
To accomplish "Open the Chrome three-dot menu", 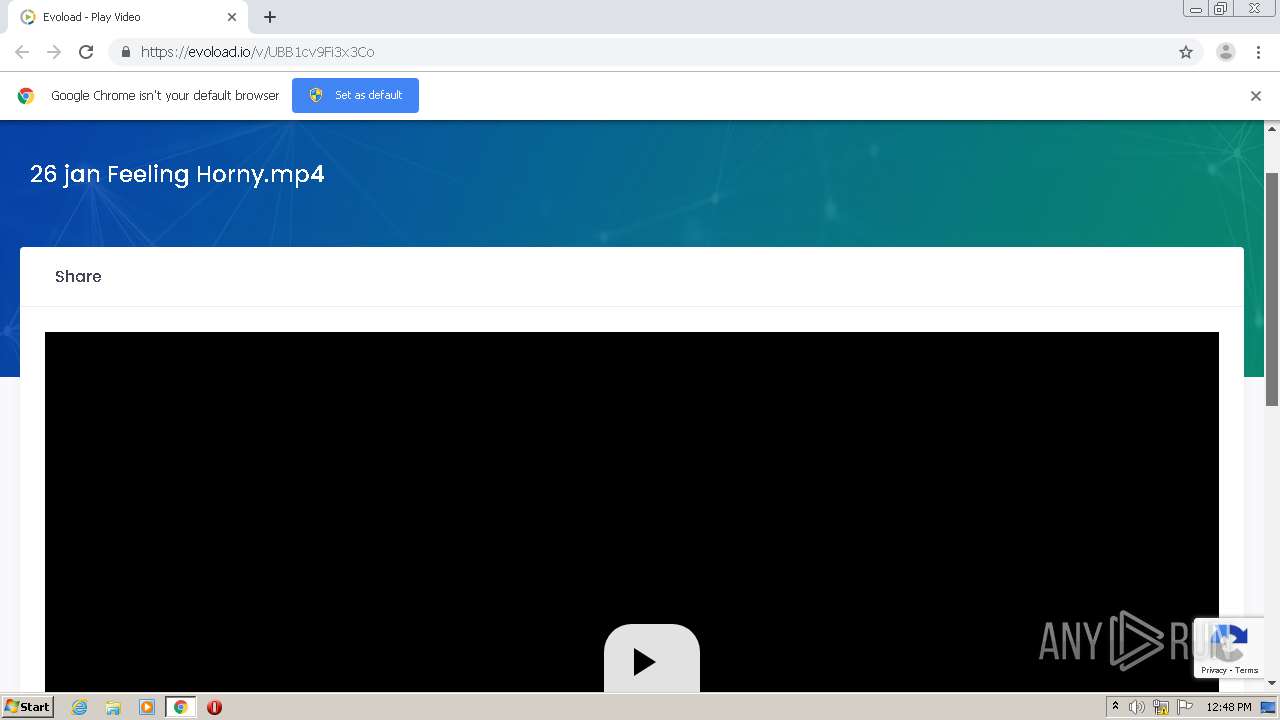I will [1258, 52].
